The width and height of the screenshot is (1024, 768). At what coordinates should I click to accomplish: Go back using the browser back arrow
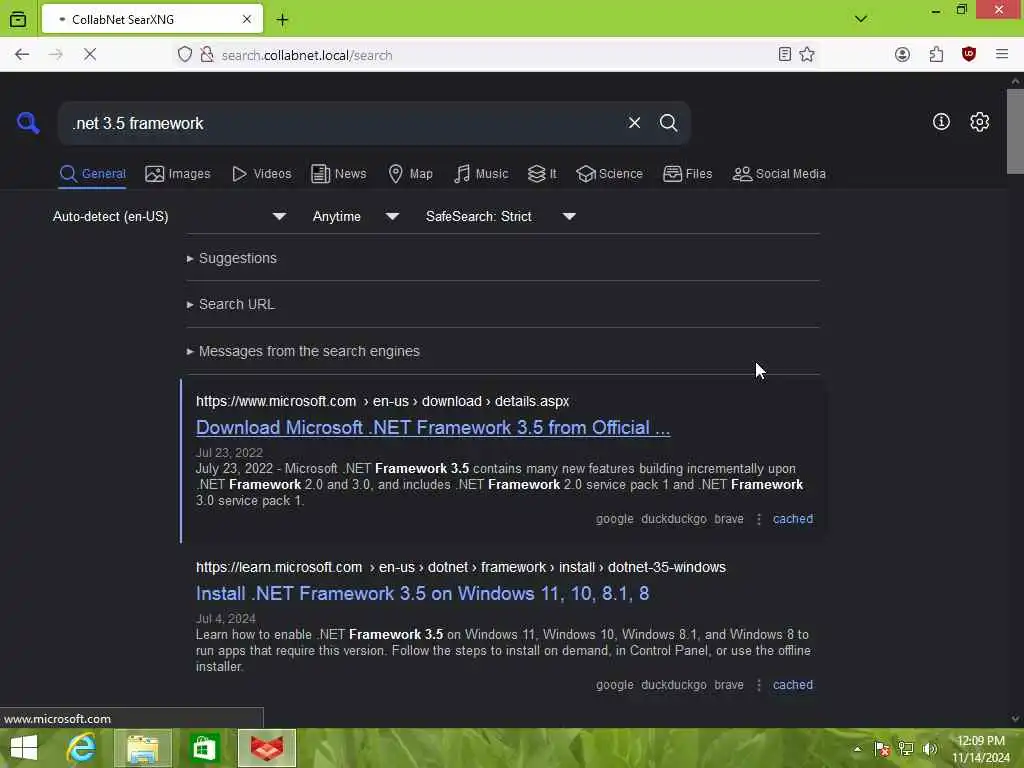pyautogui.click(x=22, y=55)
